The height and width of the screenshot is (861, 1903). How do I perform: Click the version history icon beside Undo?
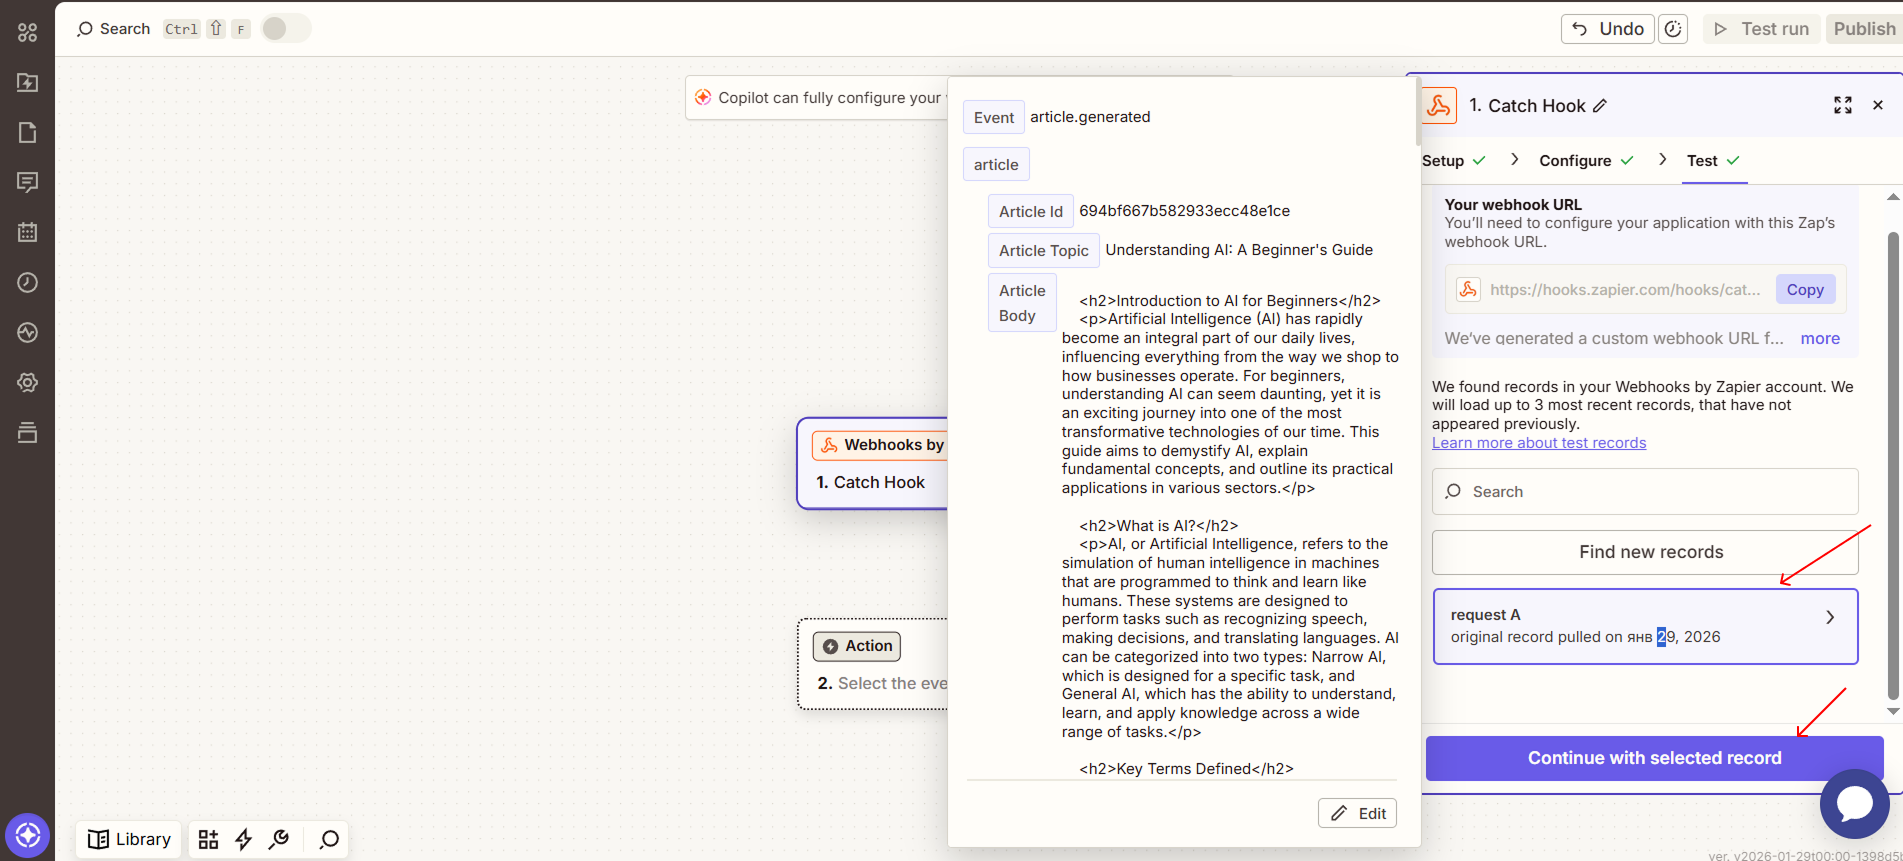[1673, 29]
